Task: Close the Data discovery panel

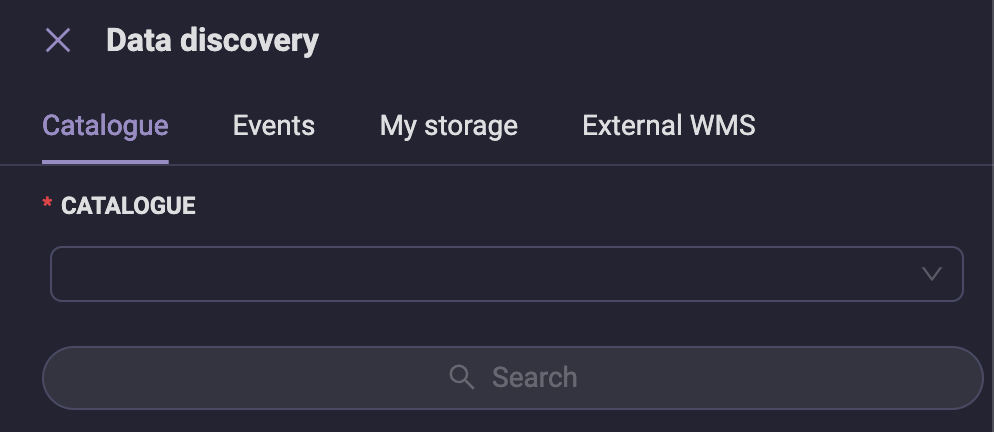Action: 58,41
